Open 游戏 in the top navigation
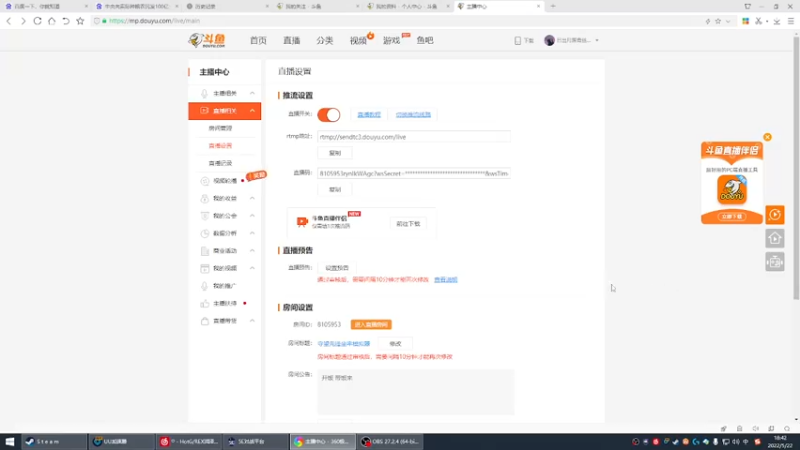This screenshot has width=800, height=450. 391,40
